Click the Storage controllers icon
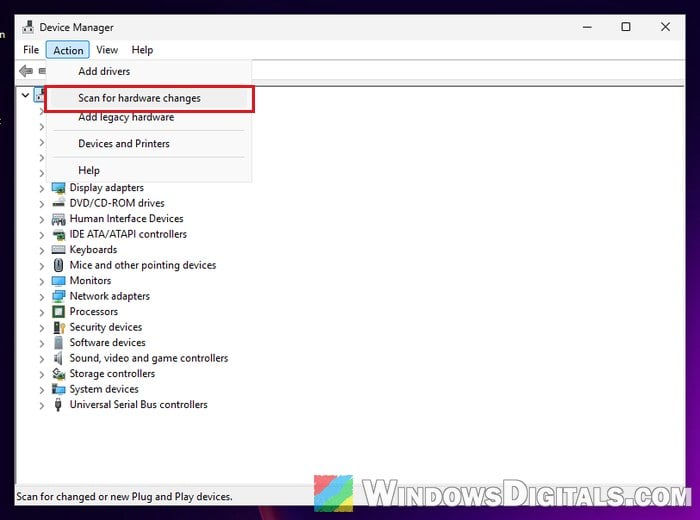This screenshot has width=700, height=520. click(58, 374)
